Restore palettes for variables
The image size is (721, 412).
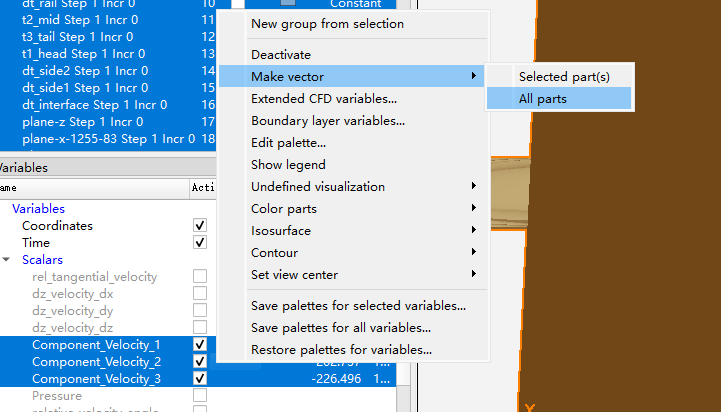341,350
